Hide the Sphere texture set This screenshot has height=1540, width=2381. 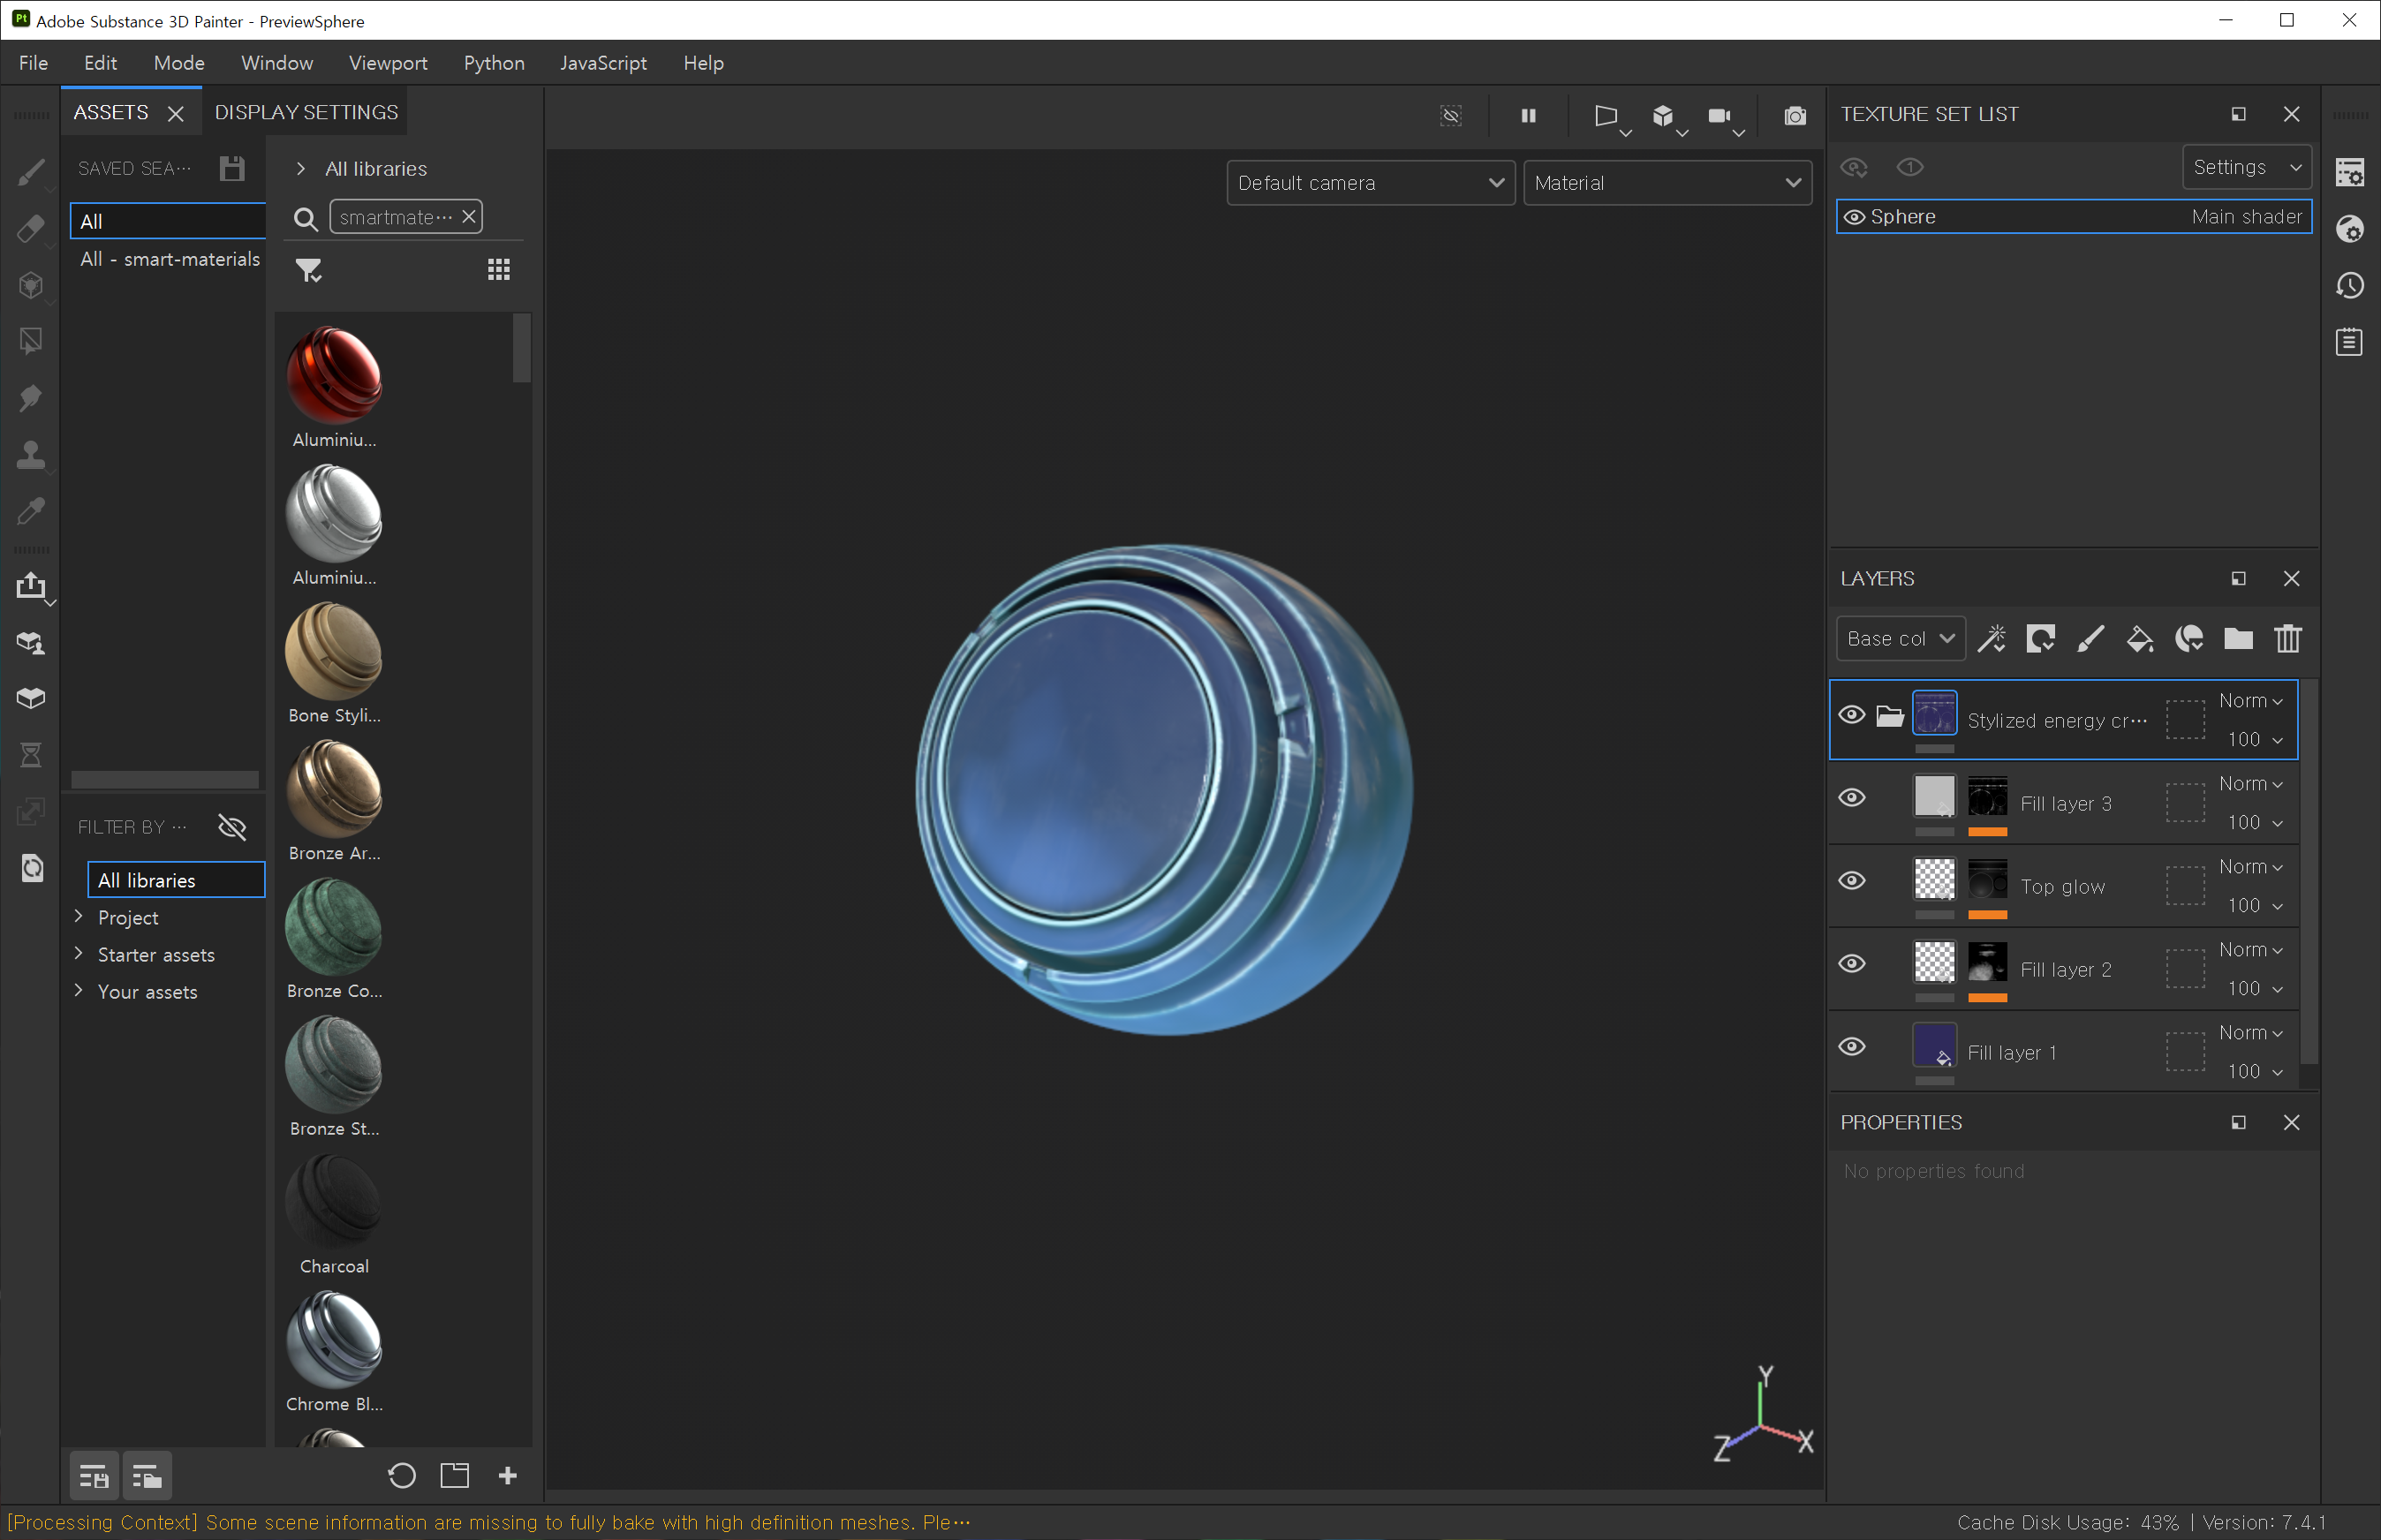(x=1854, y=217)
